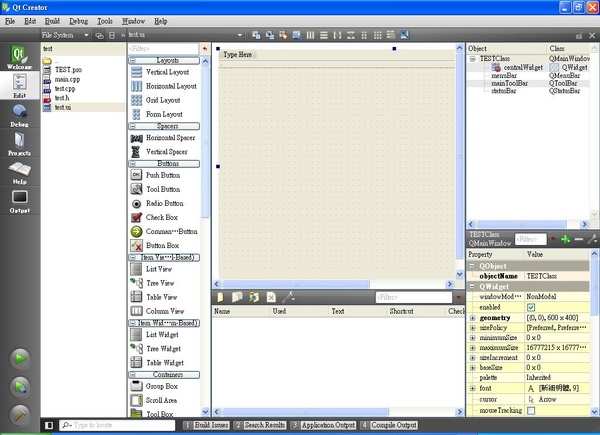
Task: Click the lay out in grid toolbar icon
Action: 378,35
